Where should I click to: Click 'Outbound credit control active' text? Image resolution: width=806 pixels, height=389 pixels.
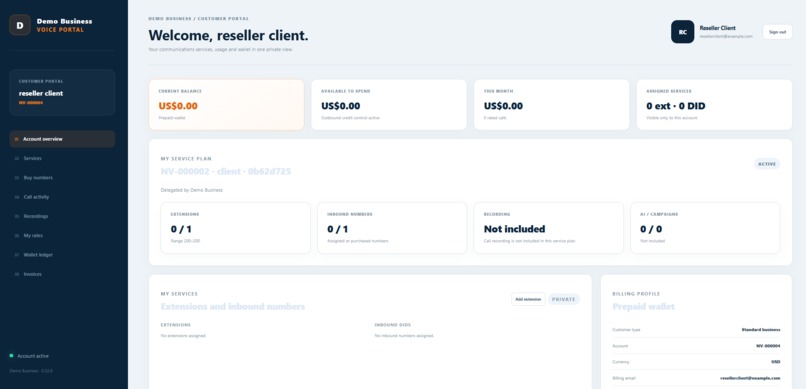(x=351, y=118)
